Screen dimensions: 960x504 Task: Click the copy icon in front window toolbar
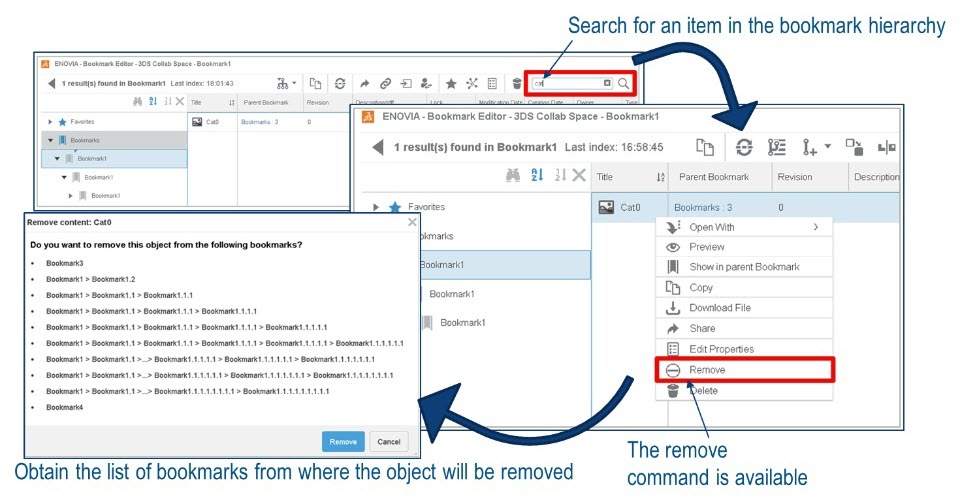705,147
